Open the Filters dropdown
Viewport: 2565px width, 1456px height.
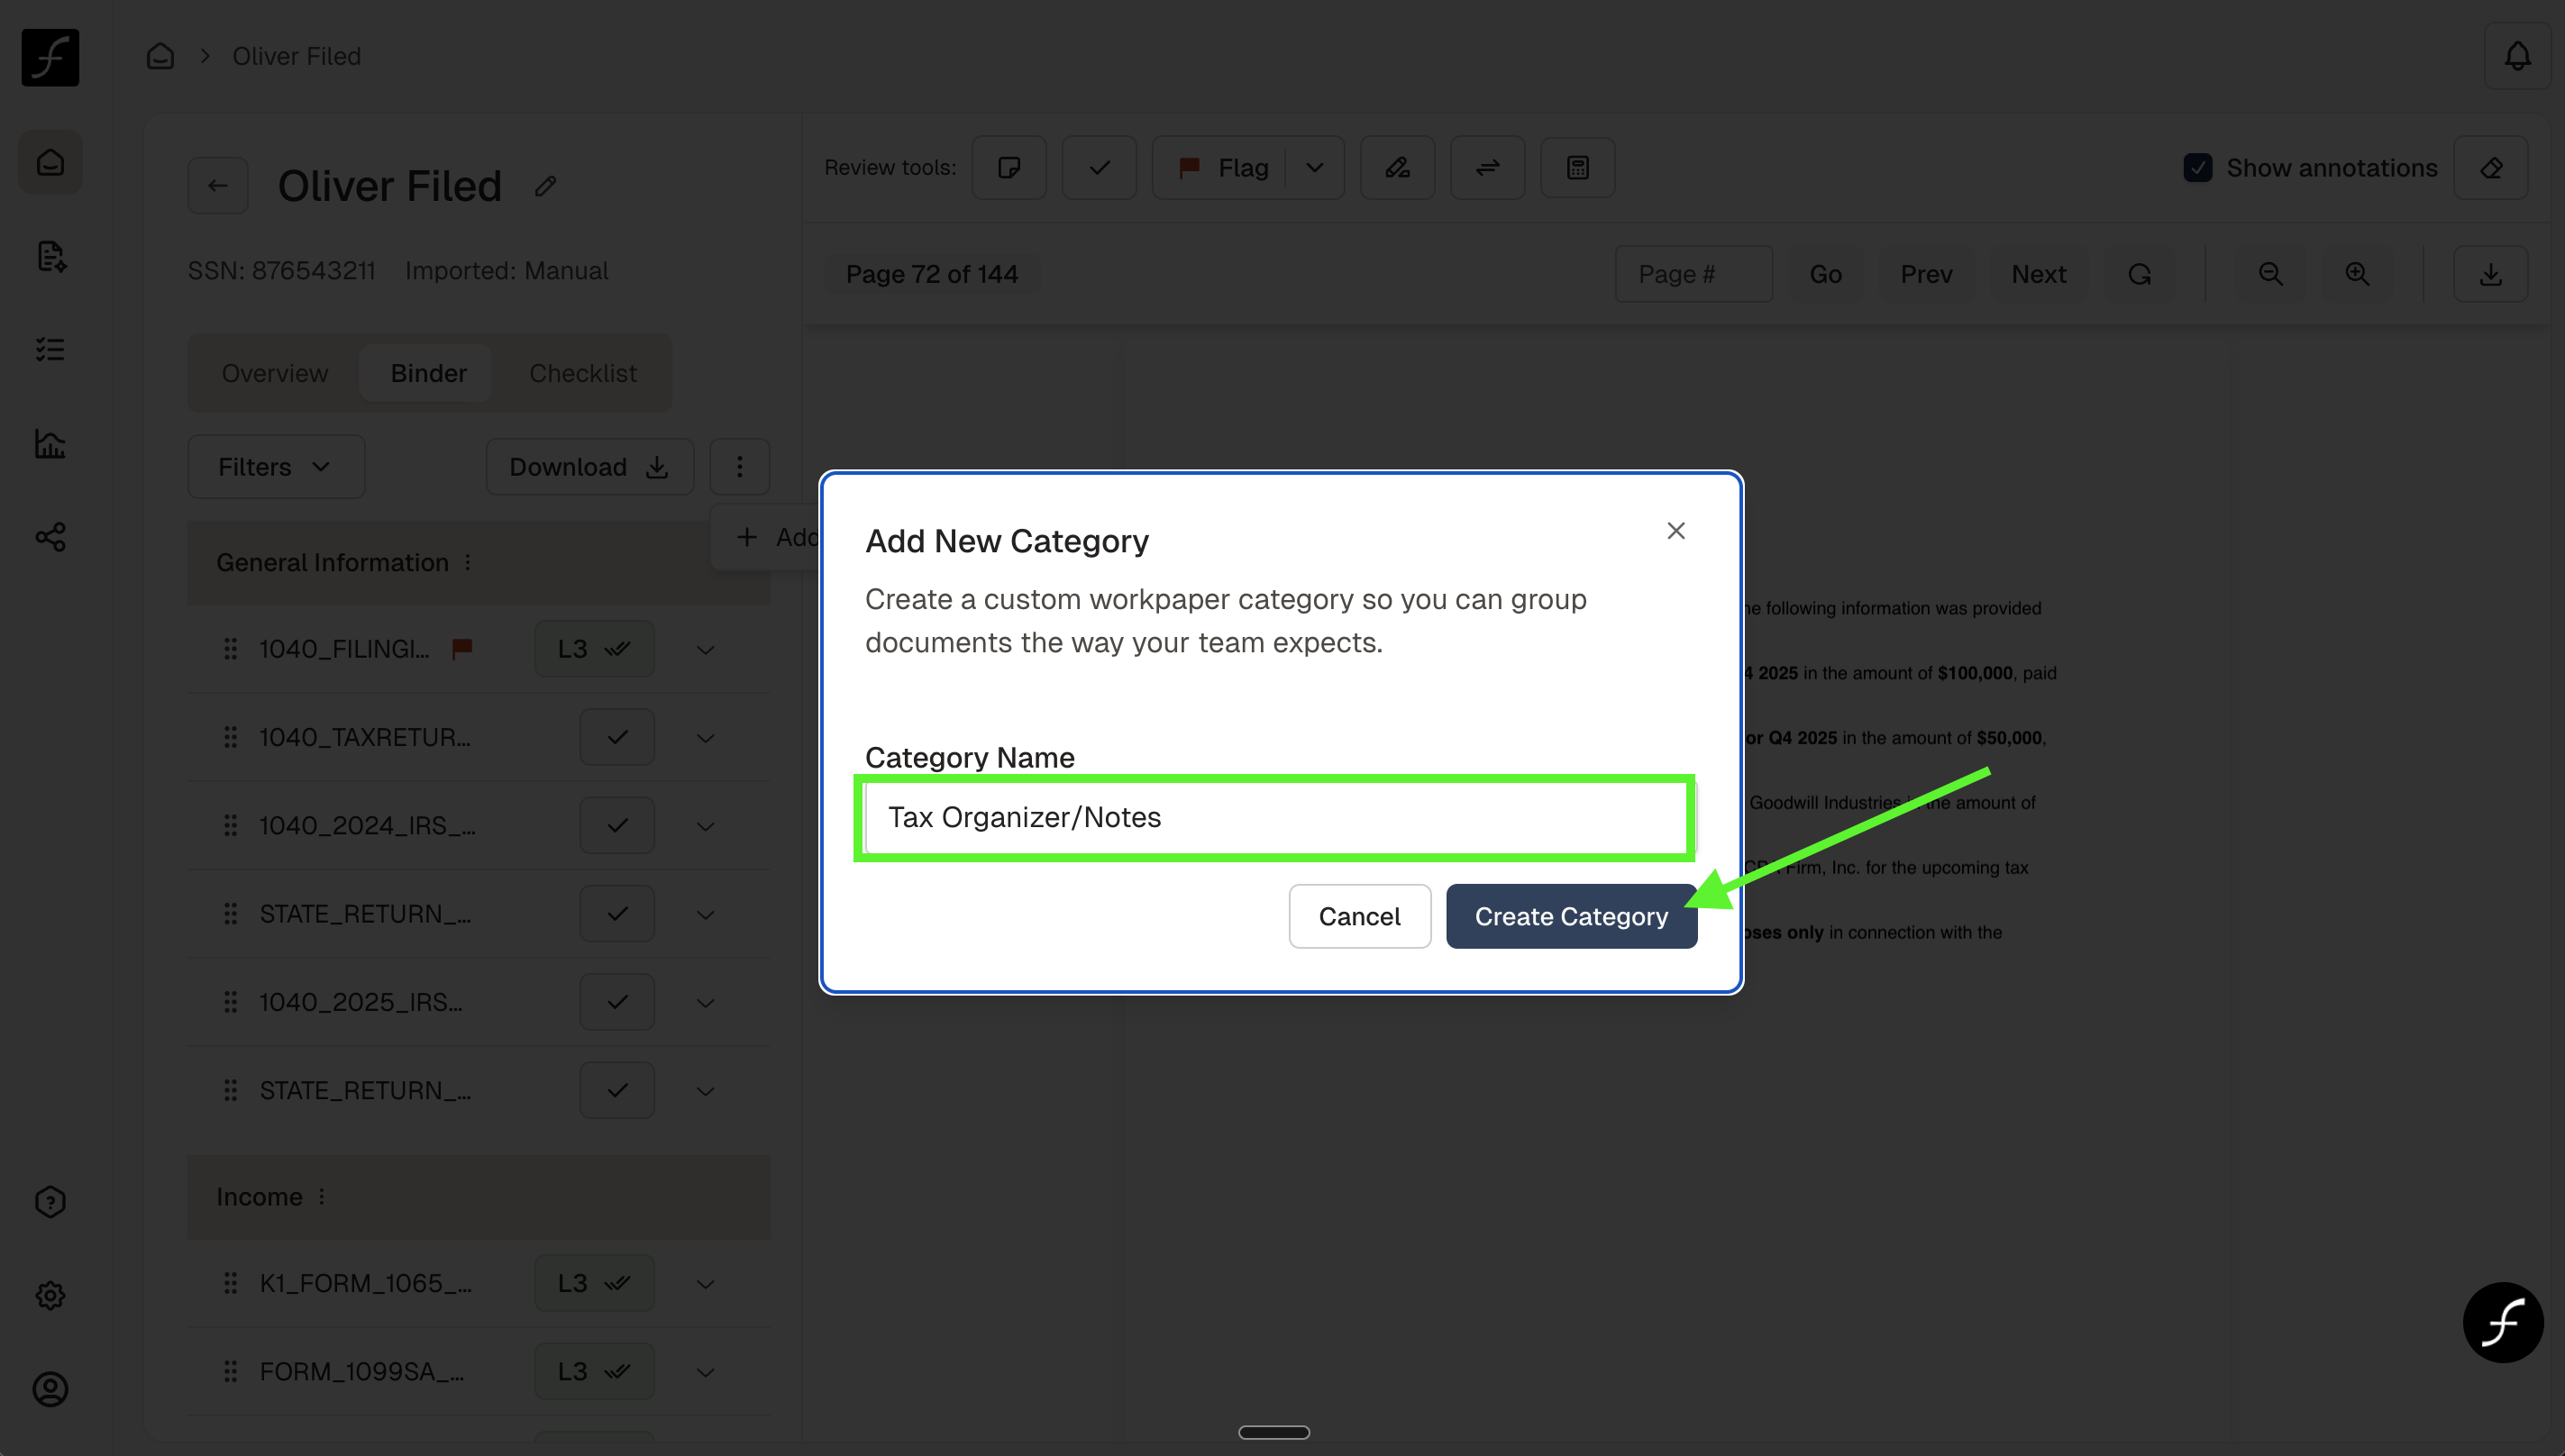coord(276,466)
